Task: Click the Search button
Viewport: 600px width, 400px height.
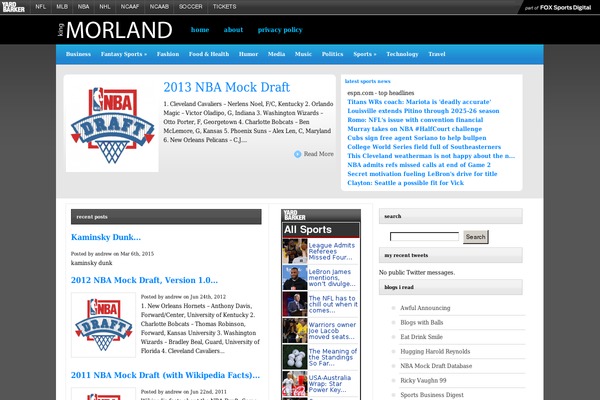Action: point(476,237)
